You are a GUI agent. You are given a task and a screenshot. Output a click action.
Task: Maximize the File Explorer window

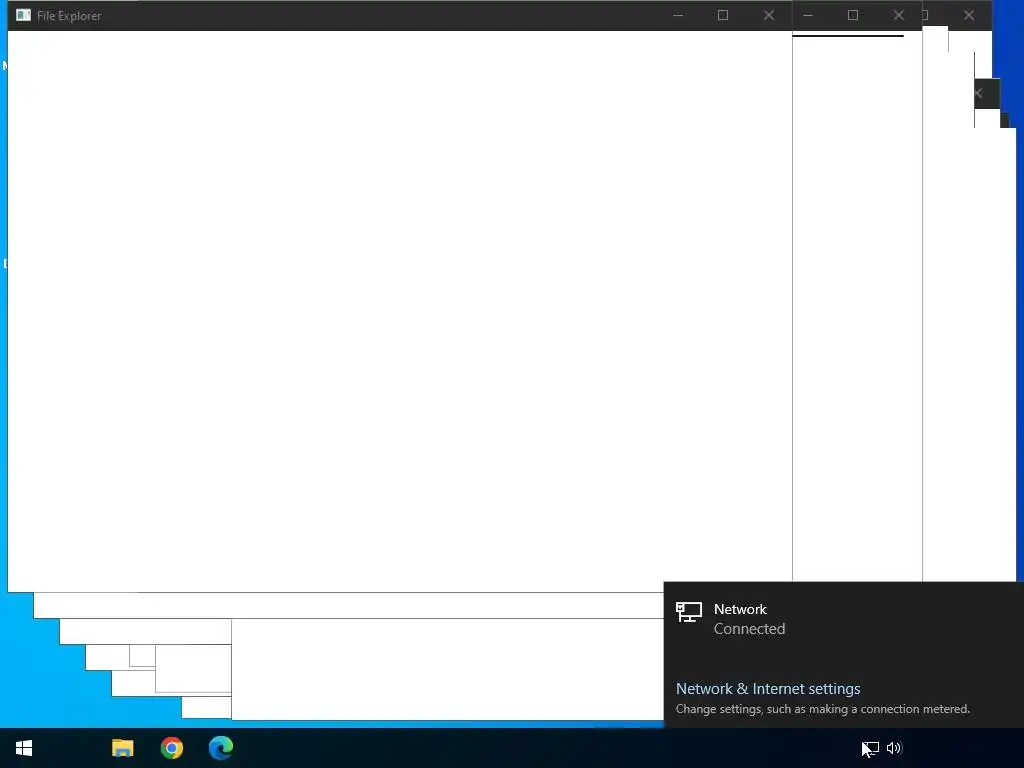click(723, 15)
